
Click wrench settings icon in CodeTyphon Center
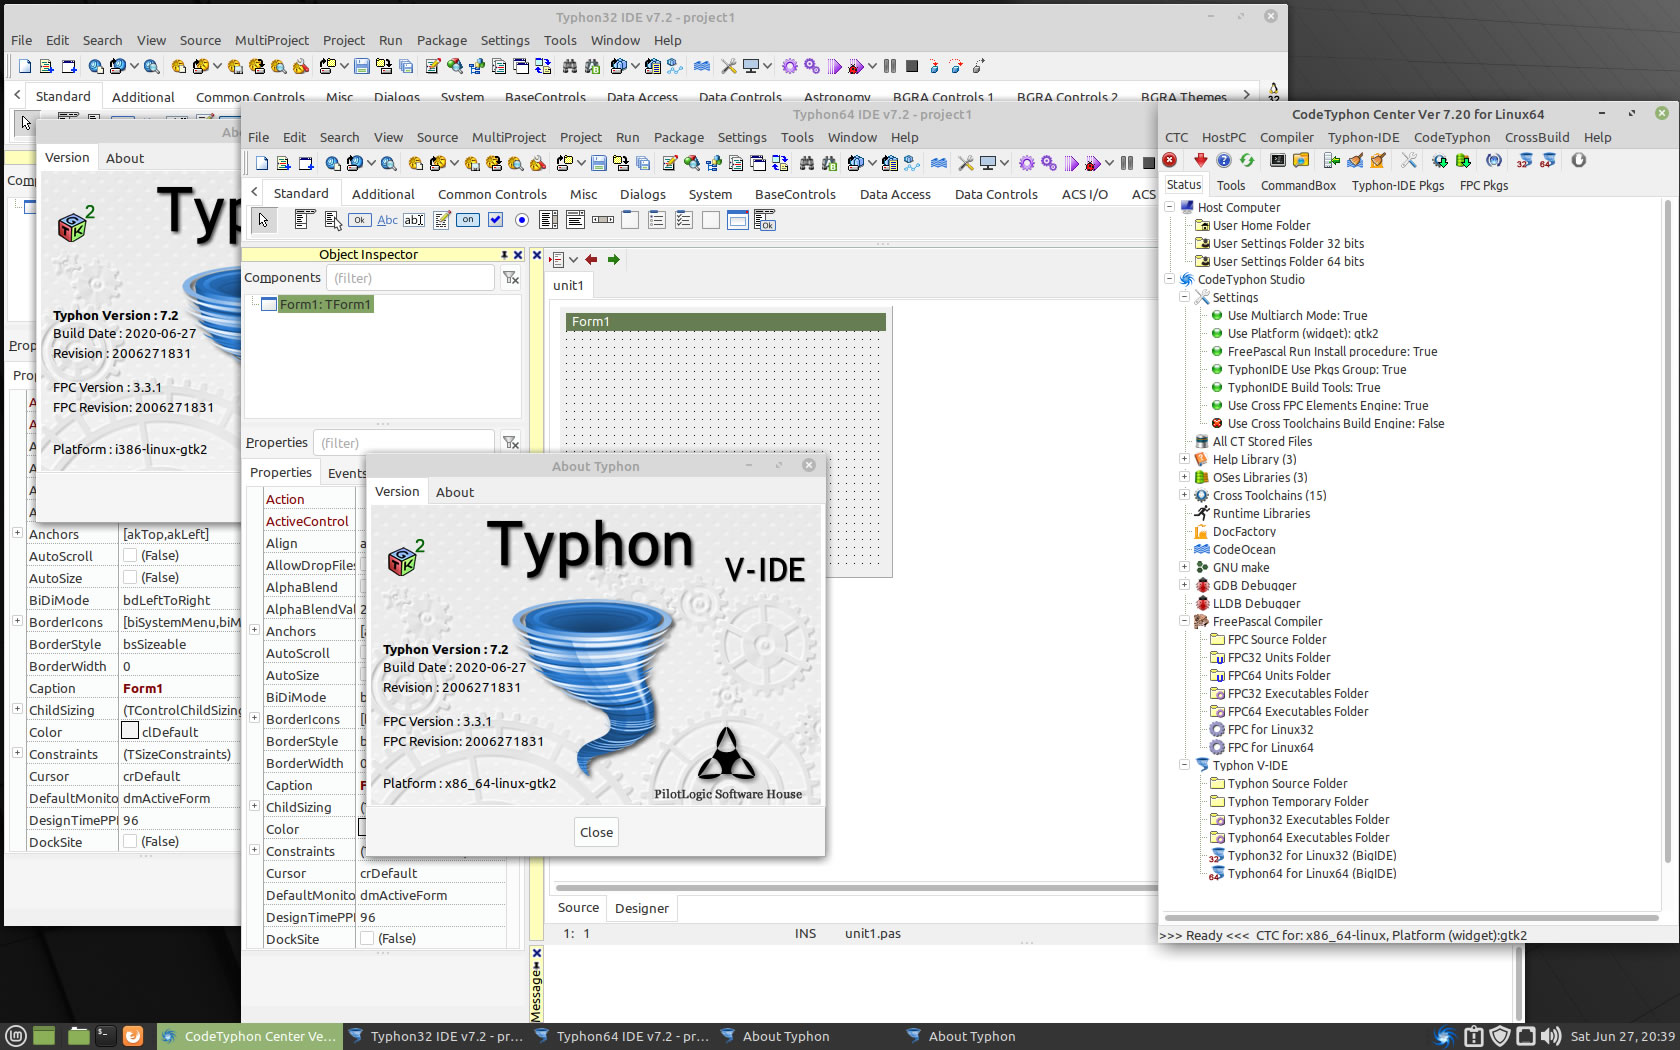tap(1409, 160)
